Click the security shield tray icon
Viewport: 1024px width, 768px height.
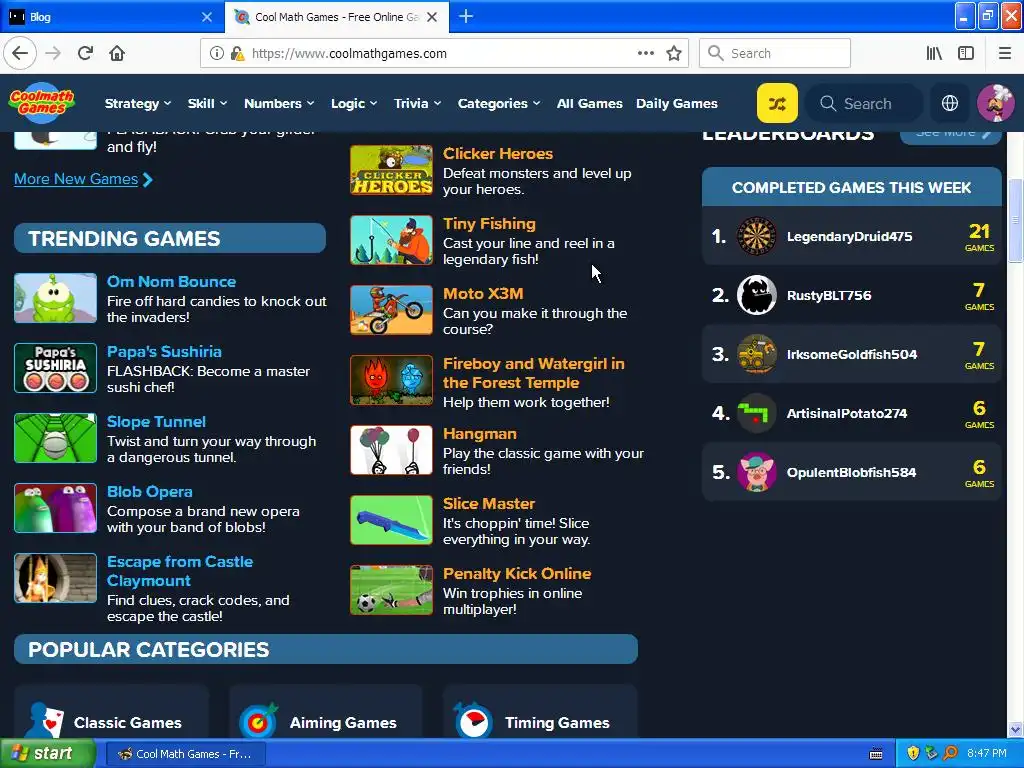[x=913, y=754]
